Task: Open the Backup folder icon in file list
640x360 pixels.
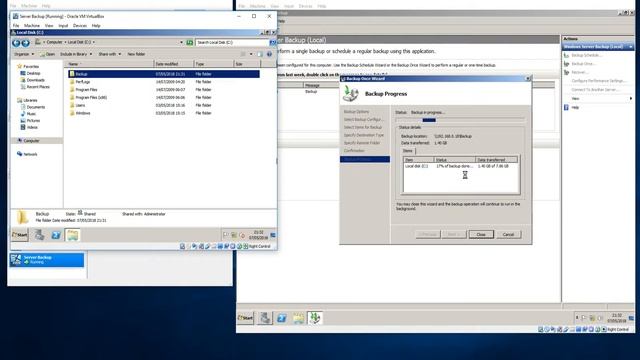Action: coord(72,74)
